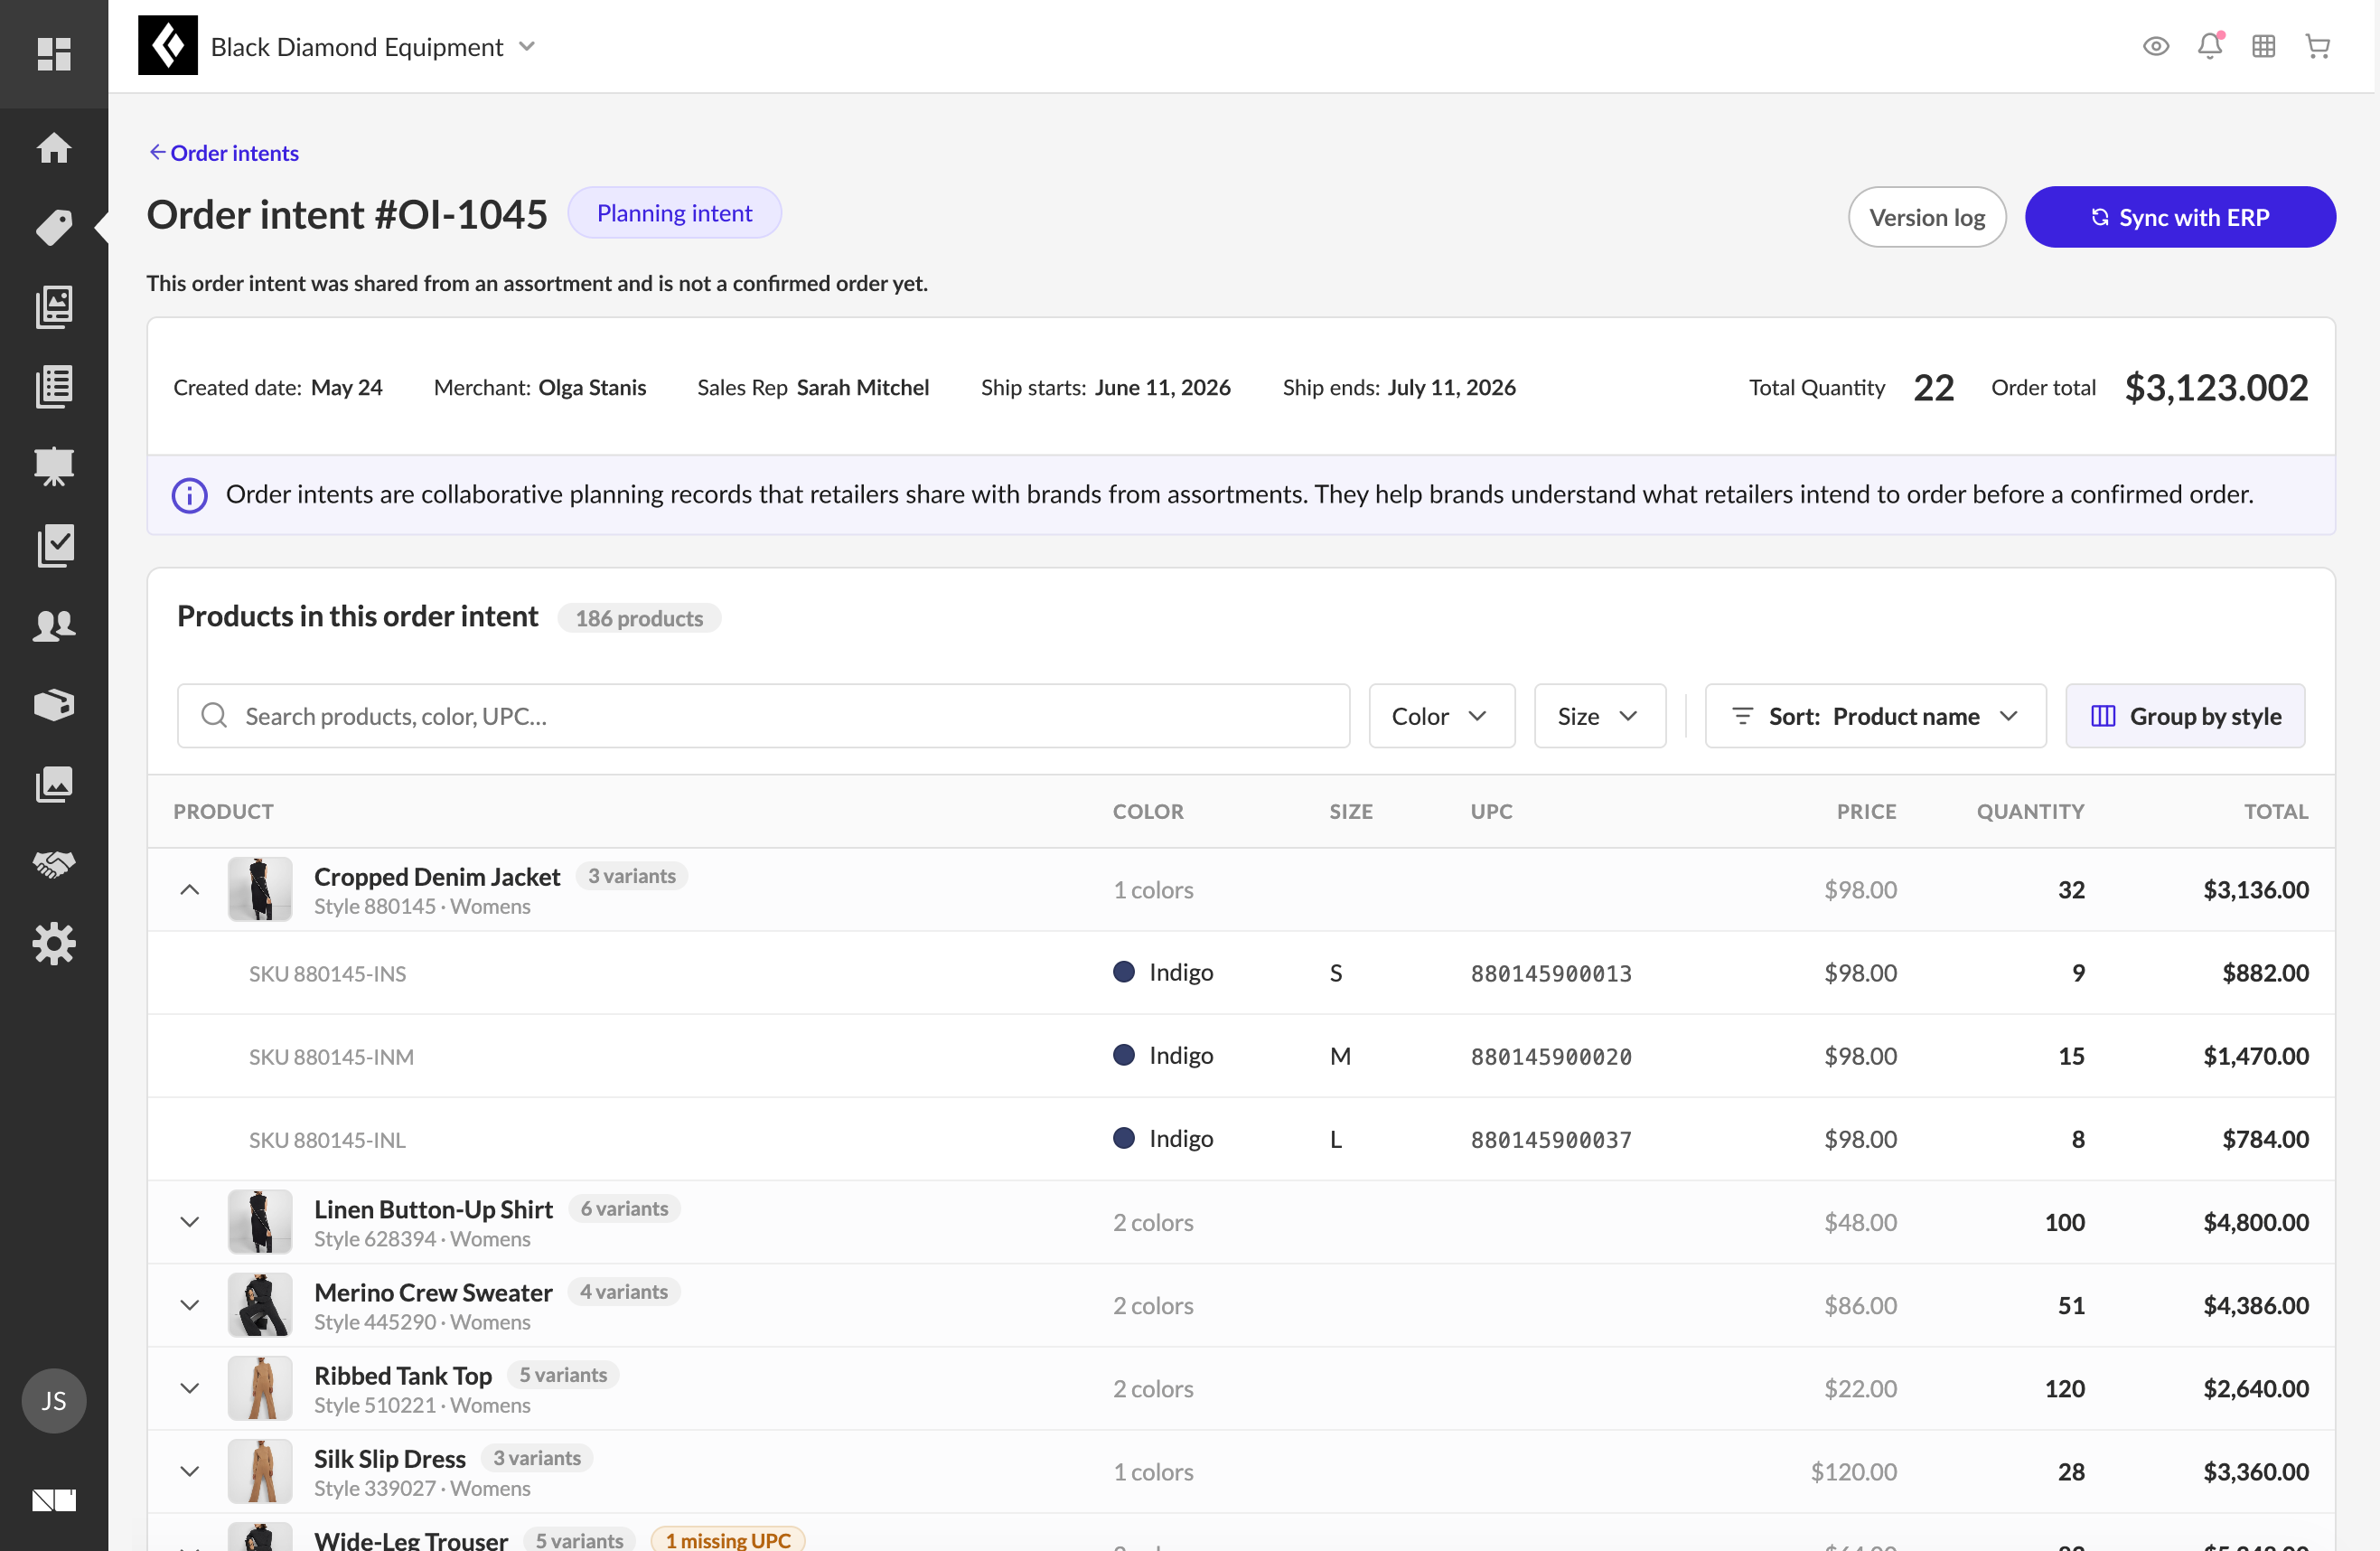The image size is (2380, 1551).
Task: Open the package box sidebar icon
Action: pos(54,705)
